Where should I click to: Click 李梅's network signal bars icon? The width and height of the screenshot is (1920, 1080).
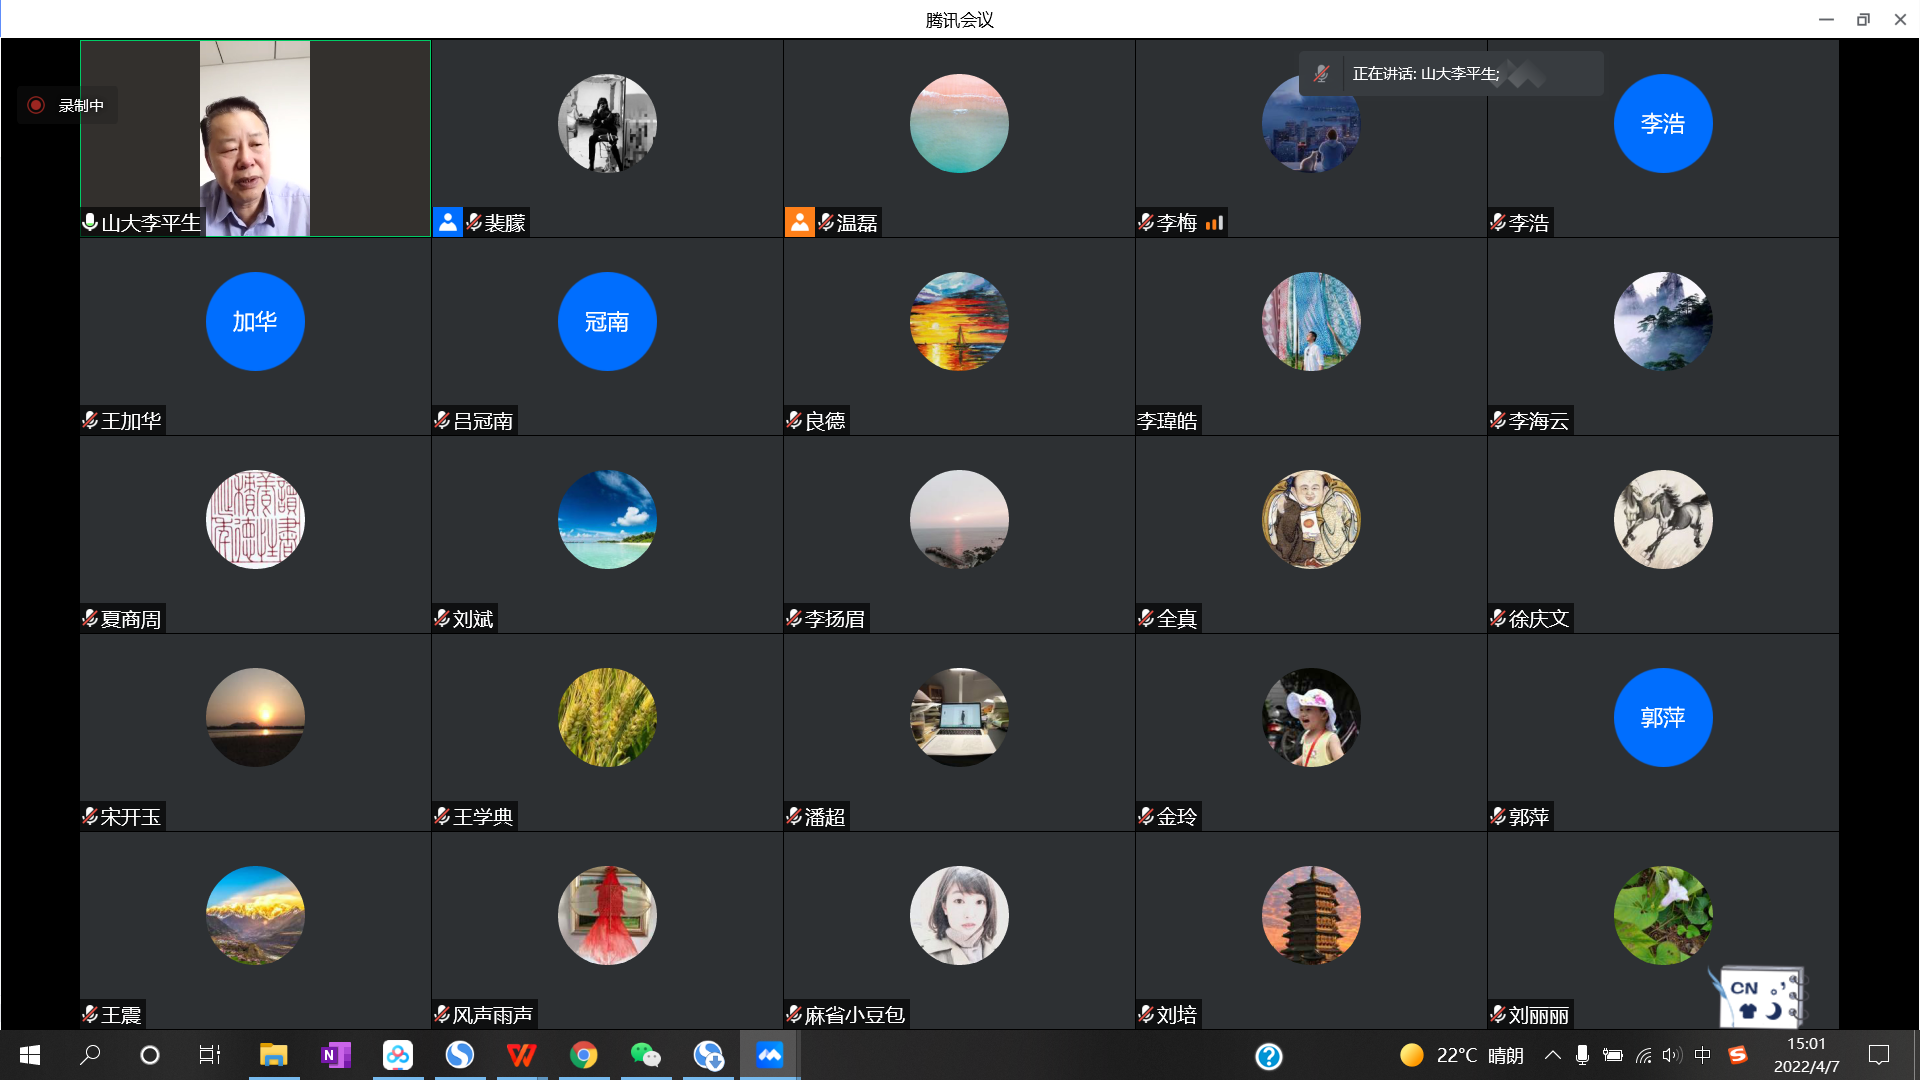pyautogui.click(x=1214, y=223)
